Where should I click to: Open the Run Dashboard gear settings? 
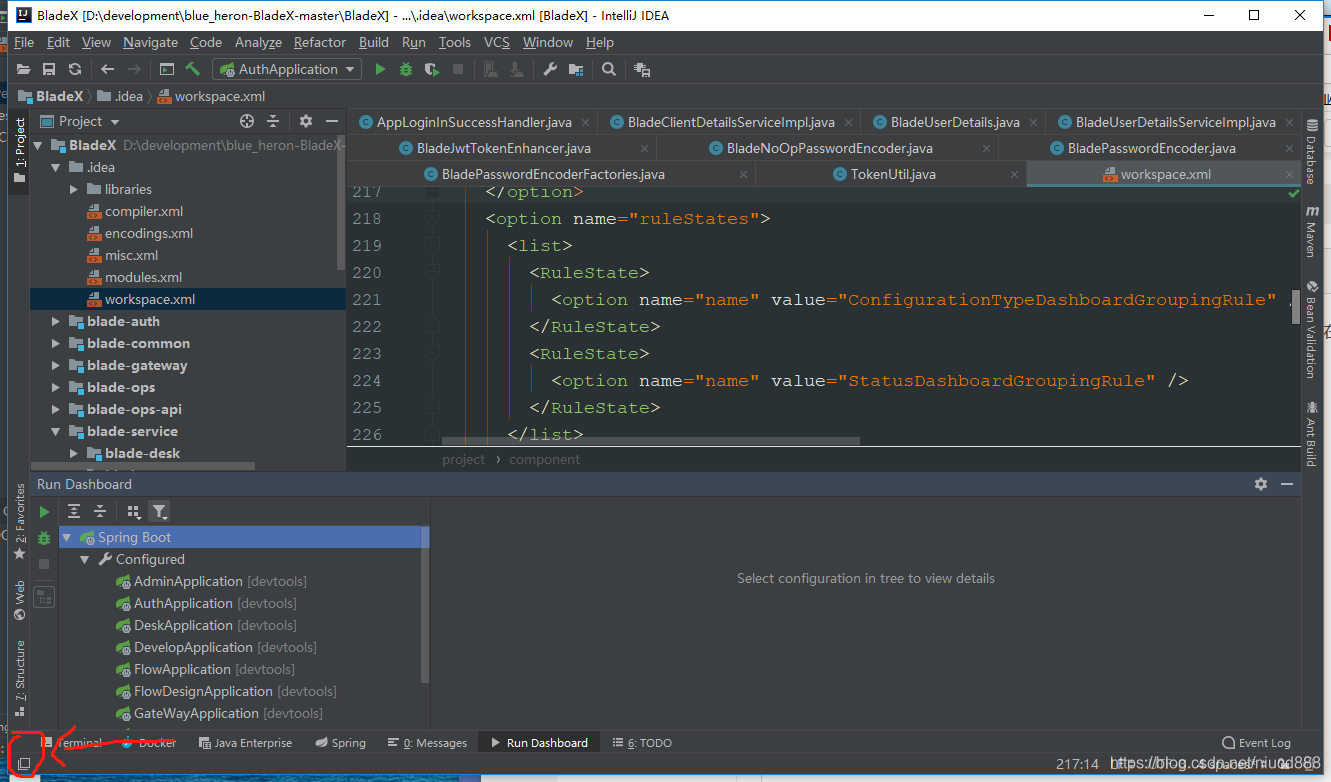coord(1261,484)
